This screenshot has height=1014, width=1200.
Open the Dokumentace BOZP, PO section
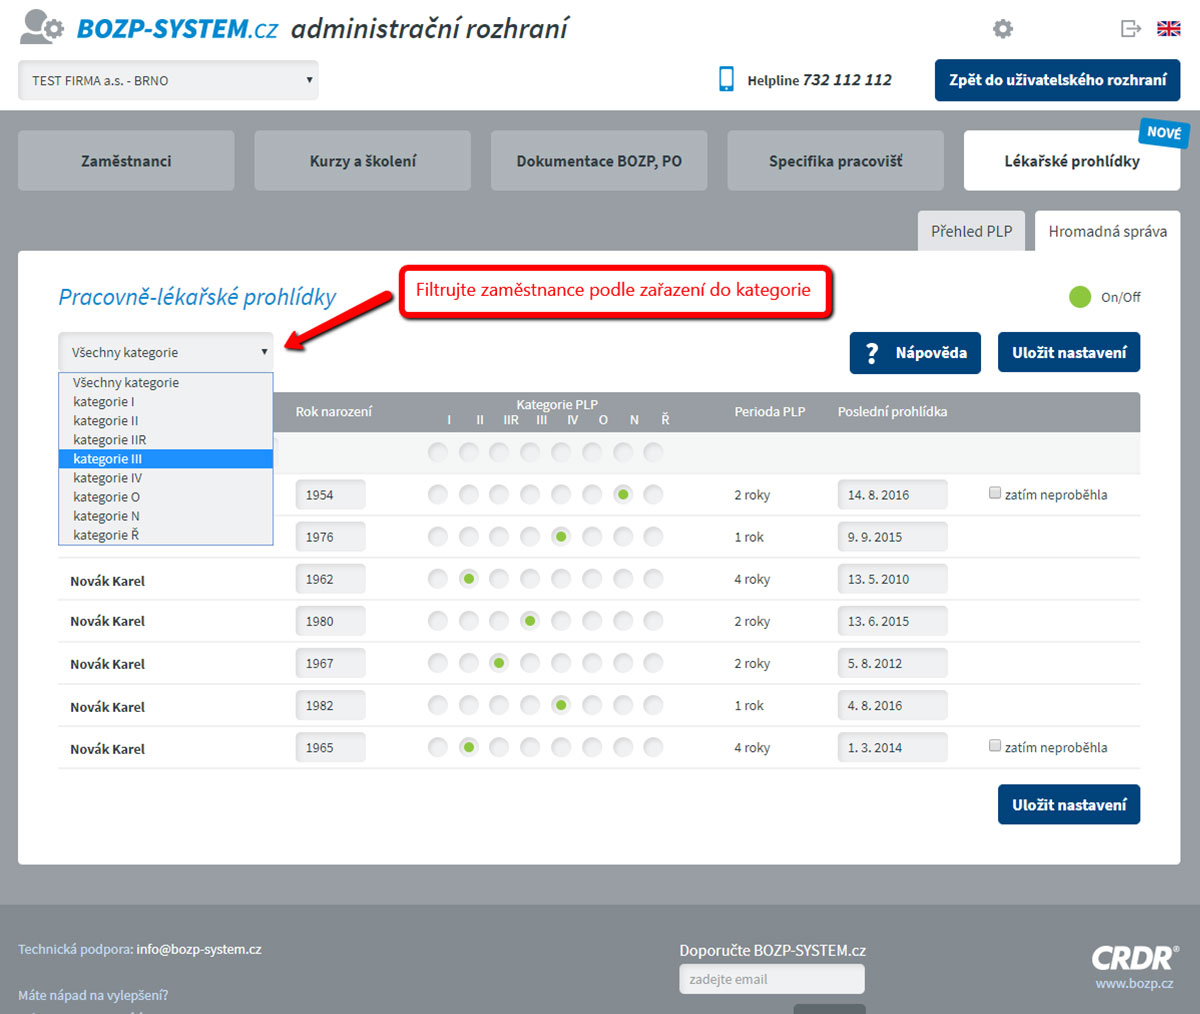(599, 161)
